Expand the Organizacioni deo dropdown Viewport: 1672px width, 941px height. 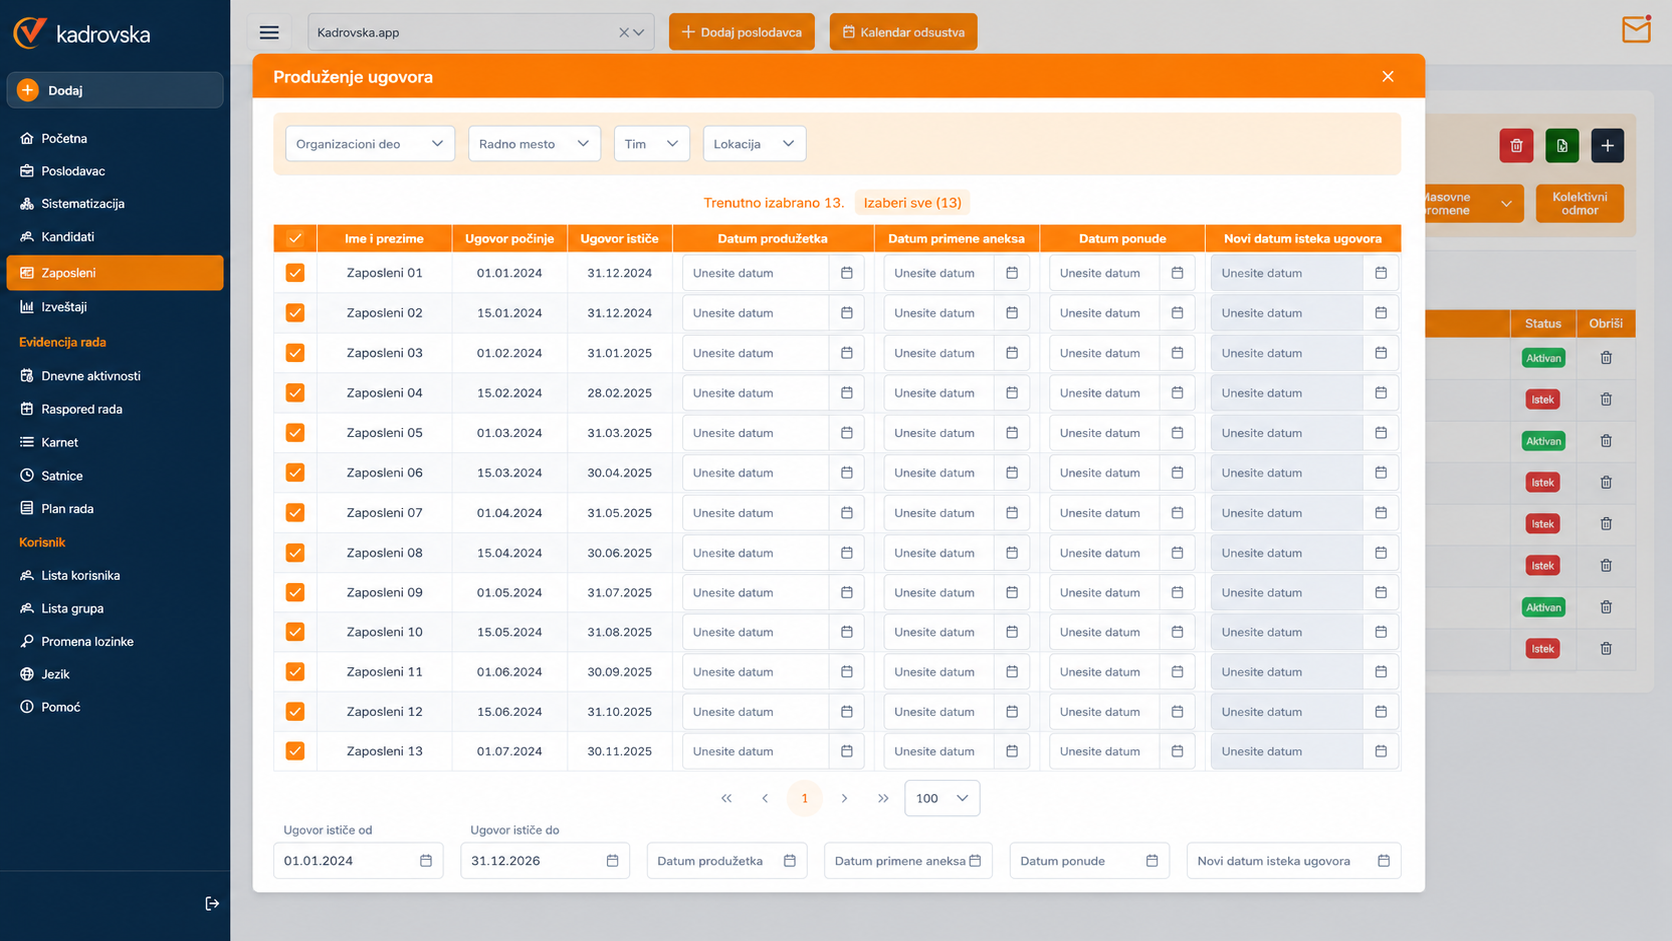(370, 144)
